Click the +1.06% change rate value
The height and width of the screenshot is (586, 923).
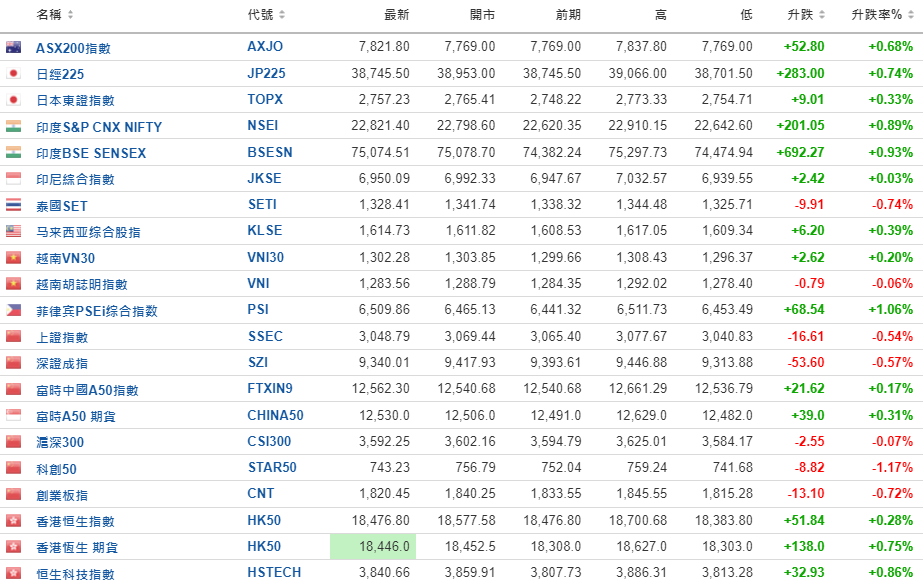[x=891, y=309]
